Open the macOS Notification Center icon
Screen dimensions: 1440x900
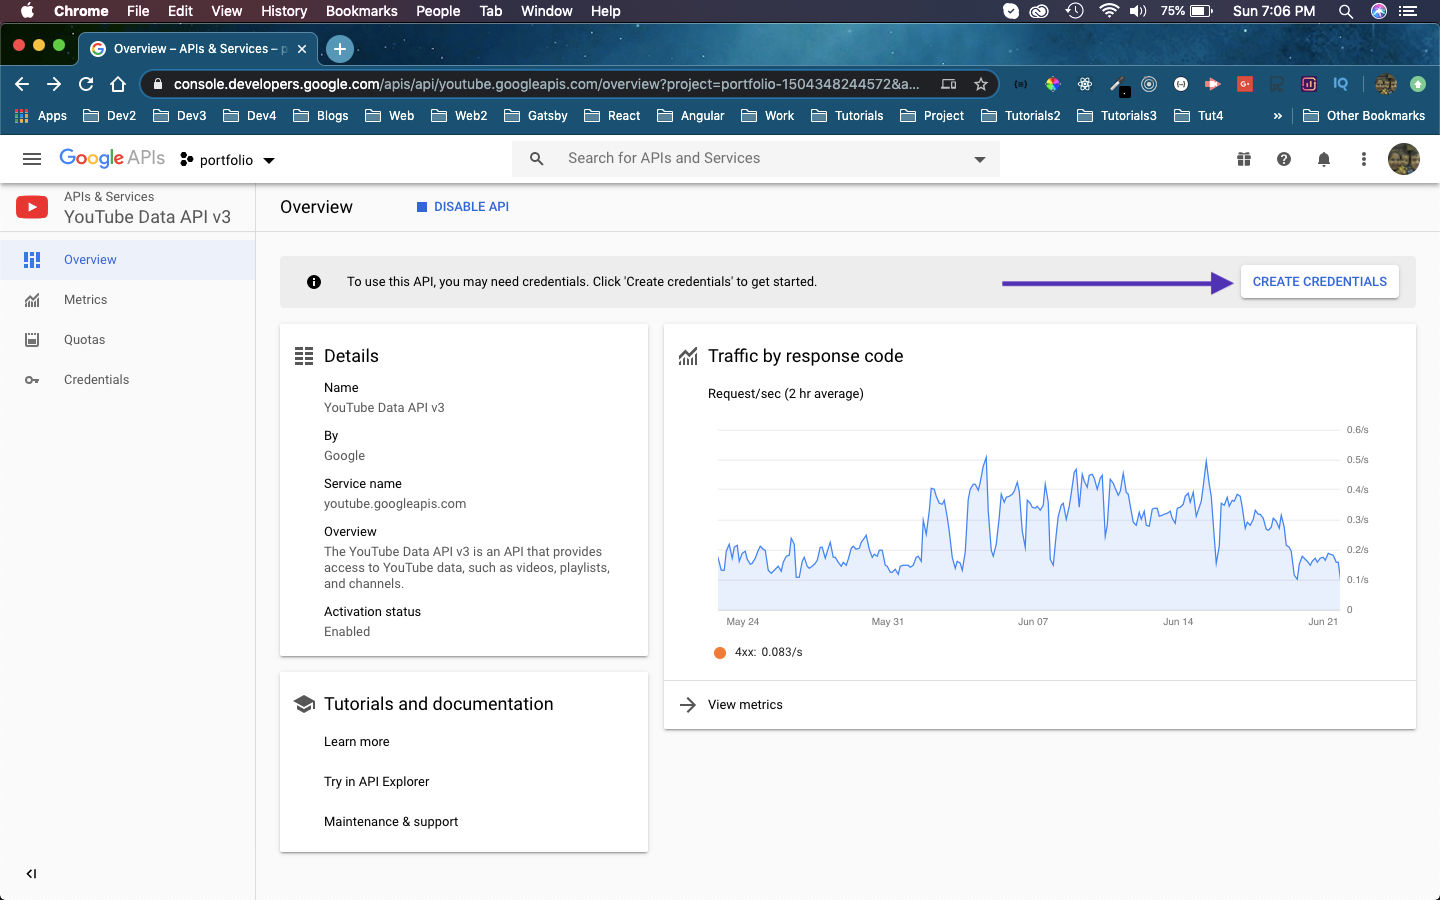coord(1408,11)
